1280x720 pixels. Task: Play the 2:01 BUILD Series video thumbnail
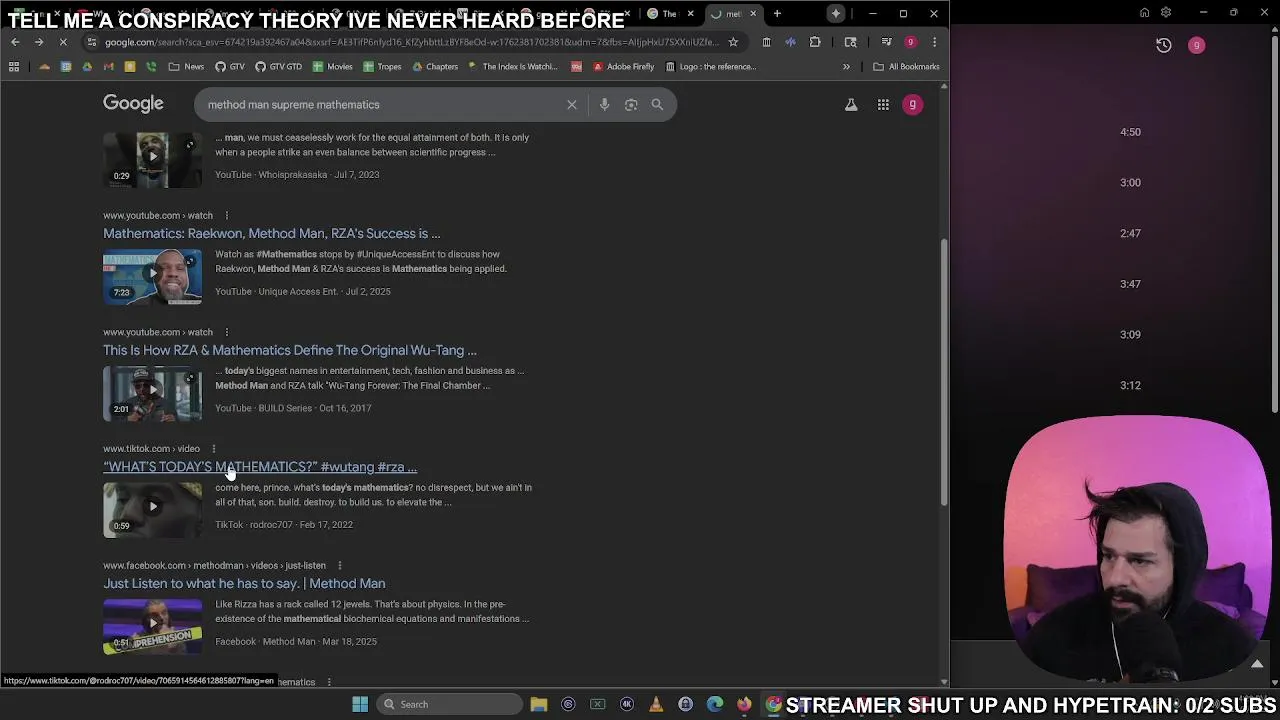click(152, 394)
